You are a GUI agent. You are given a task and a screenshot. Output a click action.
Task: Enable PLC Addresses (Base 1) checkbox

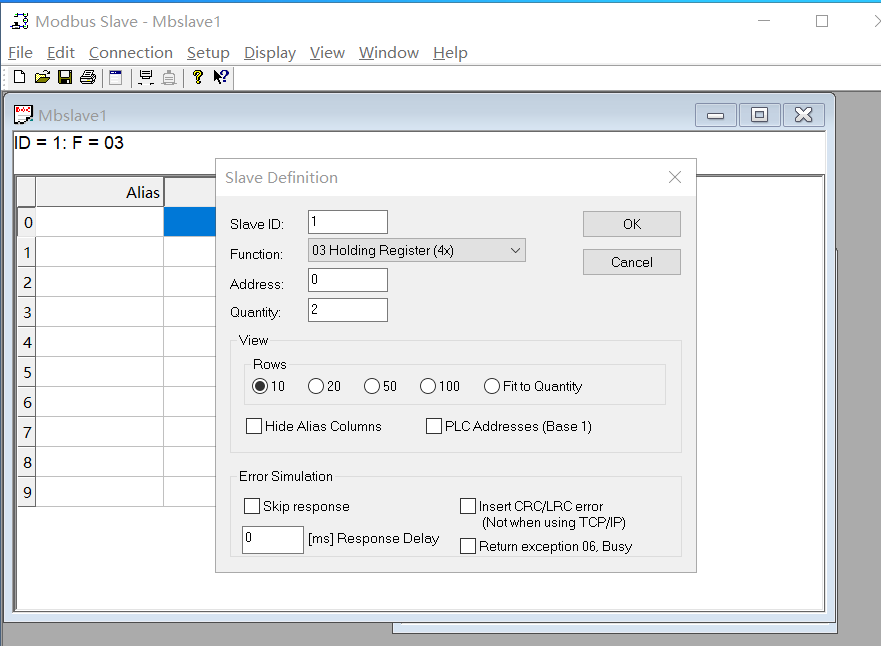434,426
